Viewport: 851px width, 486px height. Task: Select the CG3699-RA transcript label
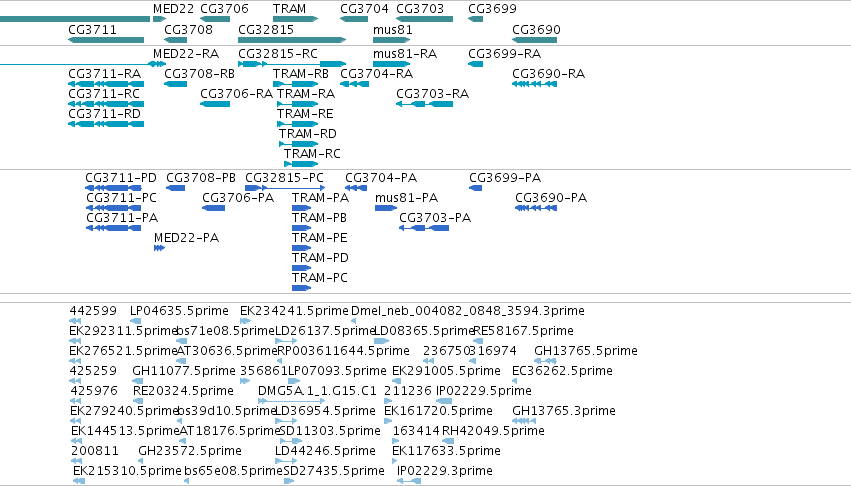click(505, 54)
